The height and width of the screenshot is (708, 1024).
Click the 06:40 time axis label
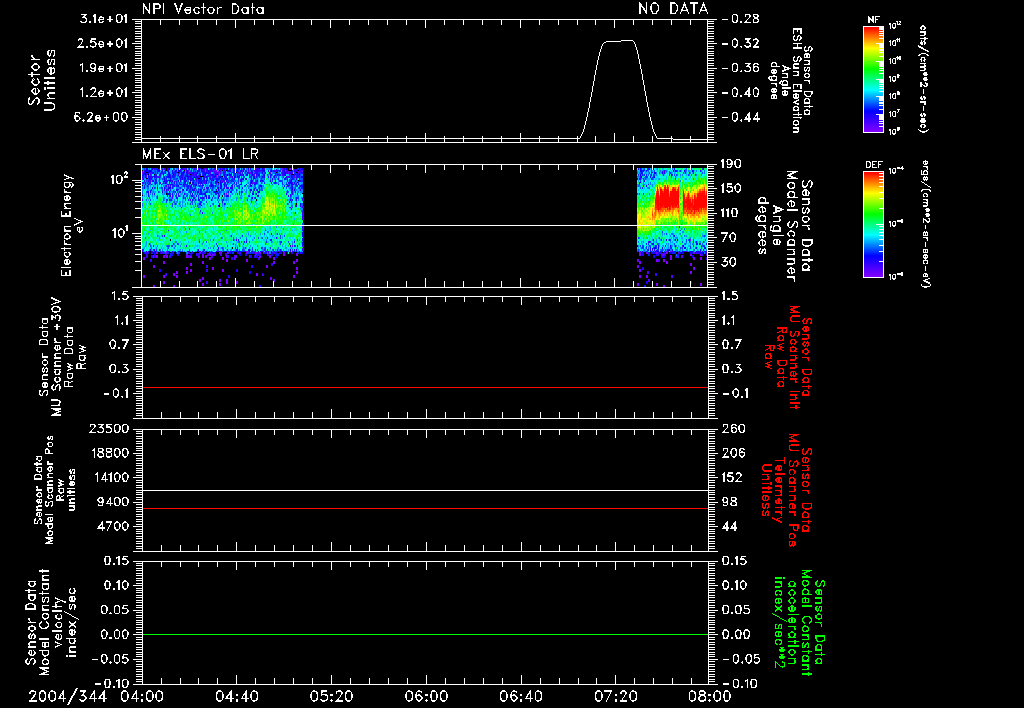(520, 696)
